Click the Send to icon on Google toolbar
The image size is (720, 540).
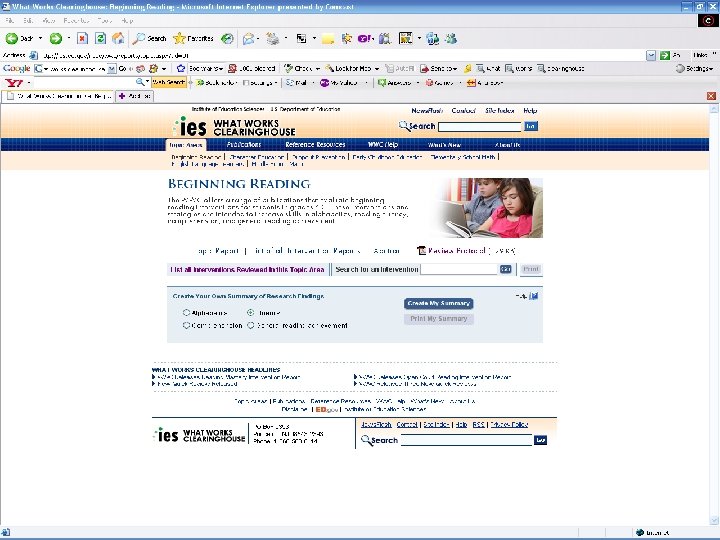(424, 68)
